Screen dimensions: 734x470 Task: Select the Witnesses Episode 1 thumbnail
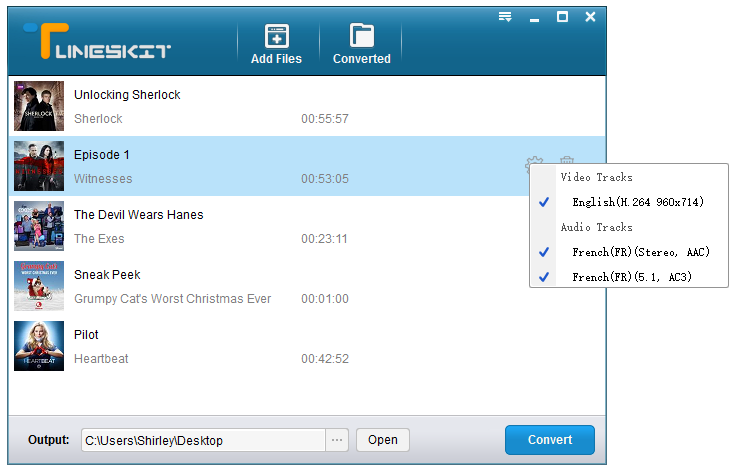[39, 166]
